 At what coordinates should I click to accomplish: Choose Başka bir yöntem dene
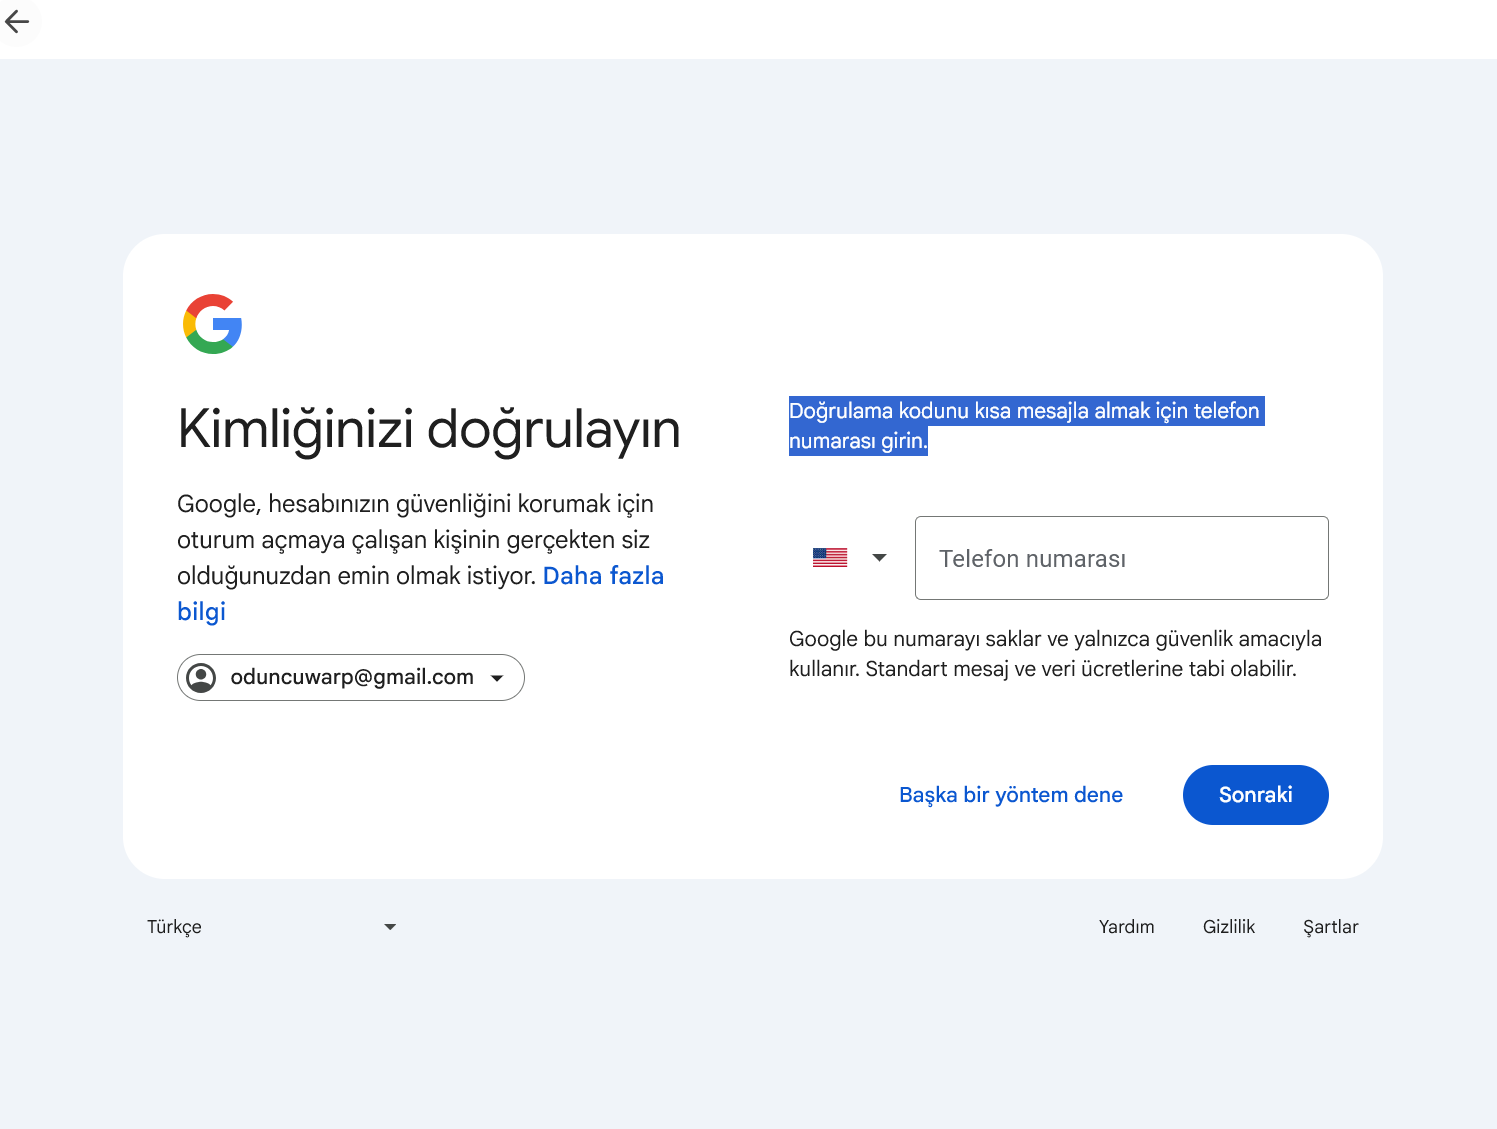coord(1011,795)
